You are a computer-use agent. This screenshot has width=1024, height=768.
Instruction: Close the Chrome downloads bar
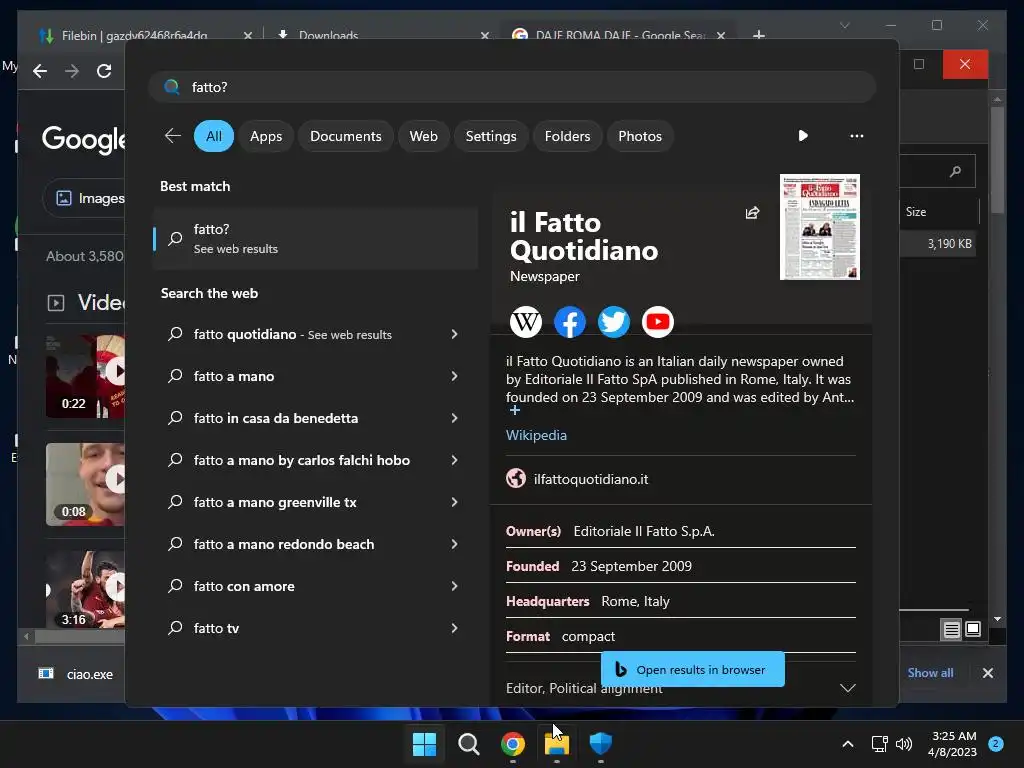pyautogui.click(x=987, y=673)
